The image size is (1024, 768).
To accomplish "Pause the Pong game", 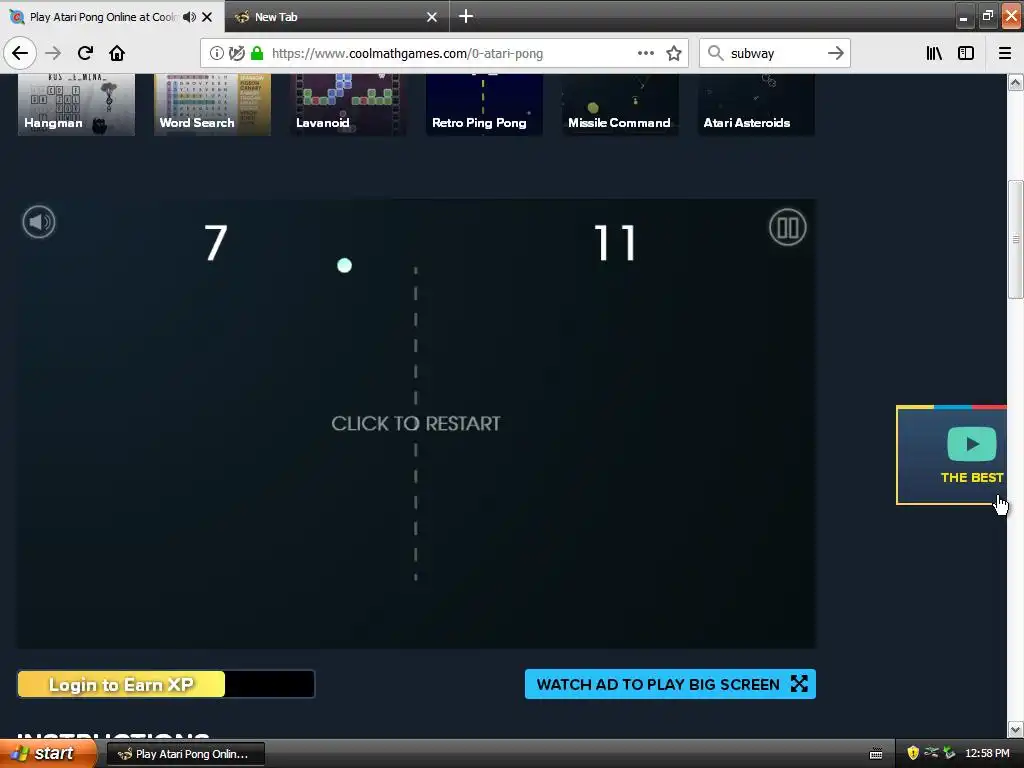I will coord(787,227).
